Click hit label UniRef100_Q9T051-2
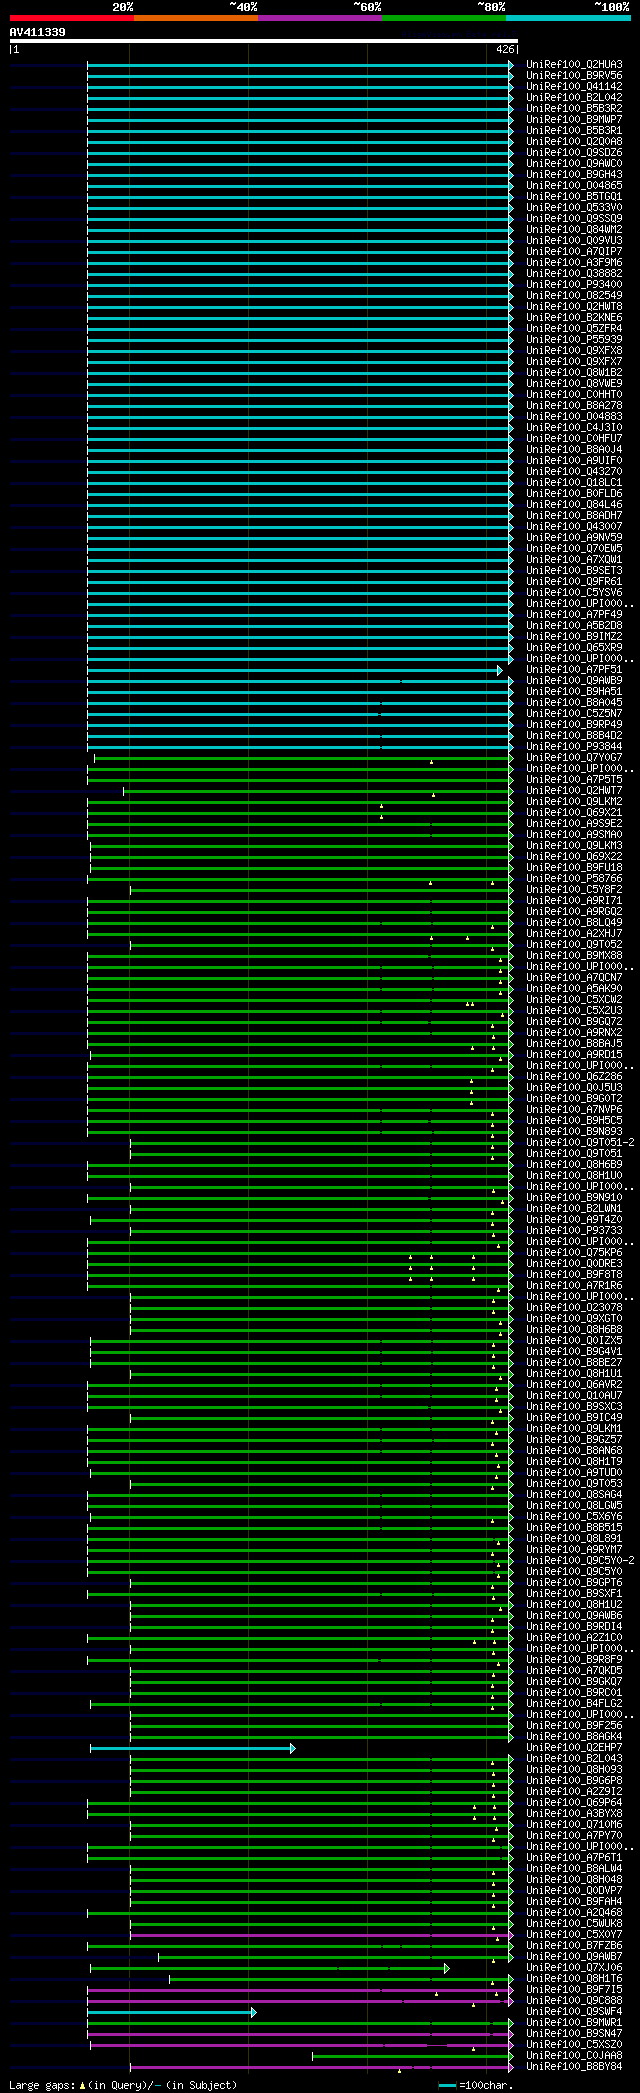This screenshot has height=2093, width=640. point(580,1143)
